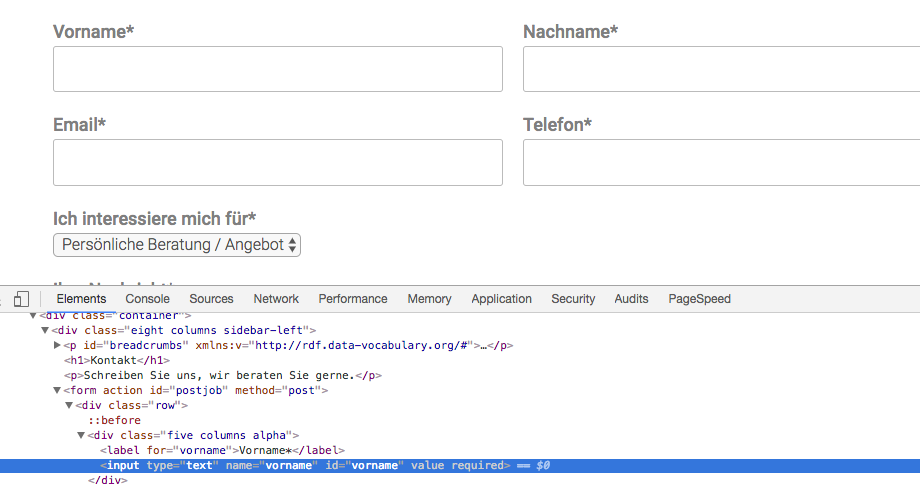The height and width of the screenshot is (484, 920).
Task: Click the Telefon* label
Action: (557, 124)
